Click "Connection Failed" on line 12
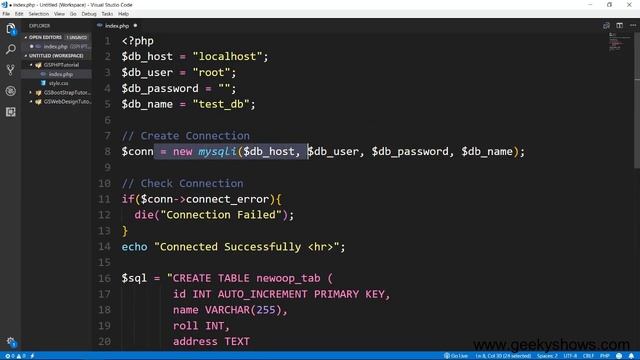This screenshot has width=640, height=360. point(221,215)
